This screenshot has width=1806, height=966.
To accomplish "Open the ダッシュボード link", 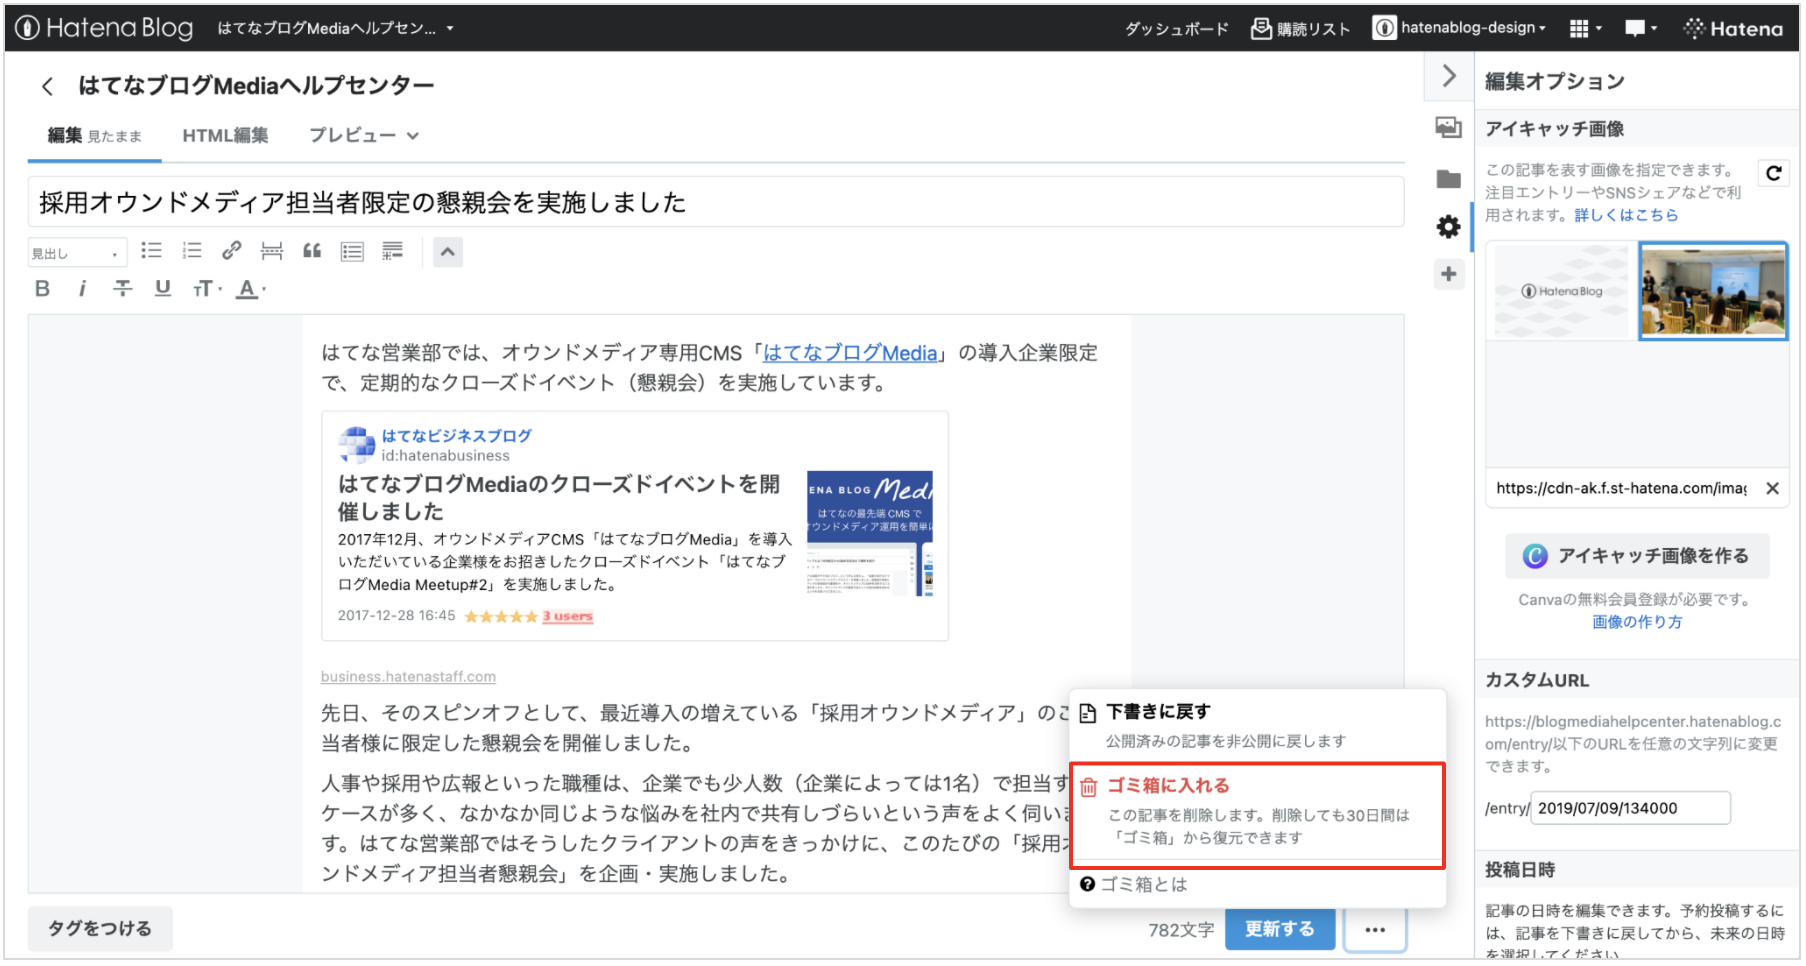I will tap(1176, 29).
